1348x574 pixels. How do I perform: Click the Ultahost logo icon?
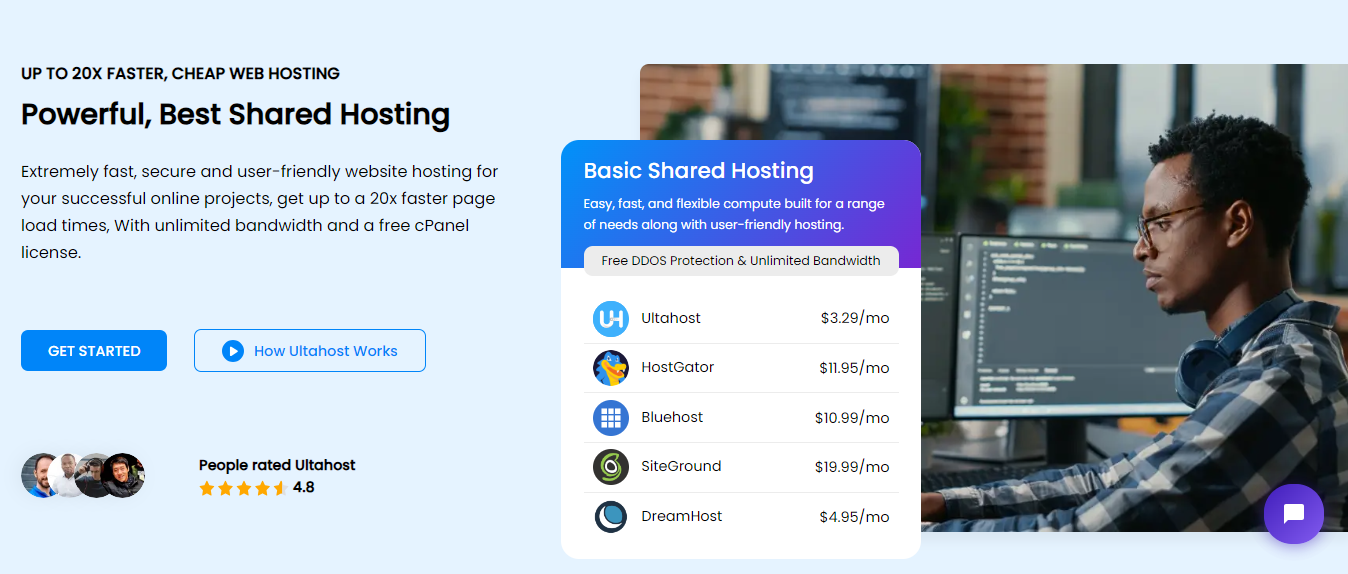(x=610, y=318)
